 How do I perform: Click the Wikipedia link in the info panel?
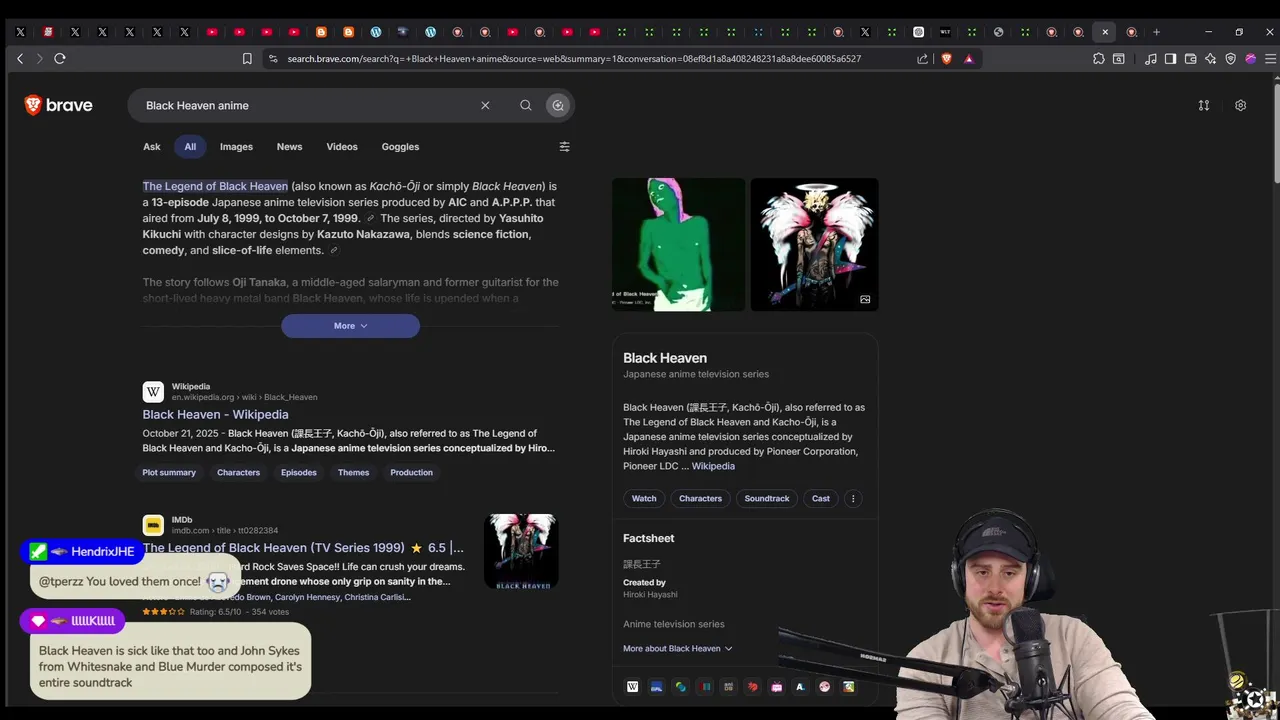coord(713,466)
